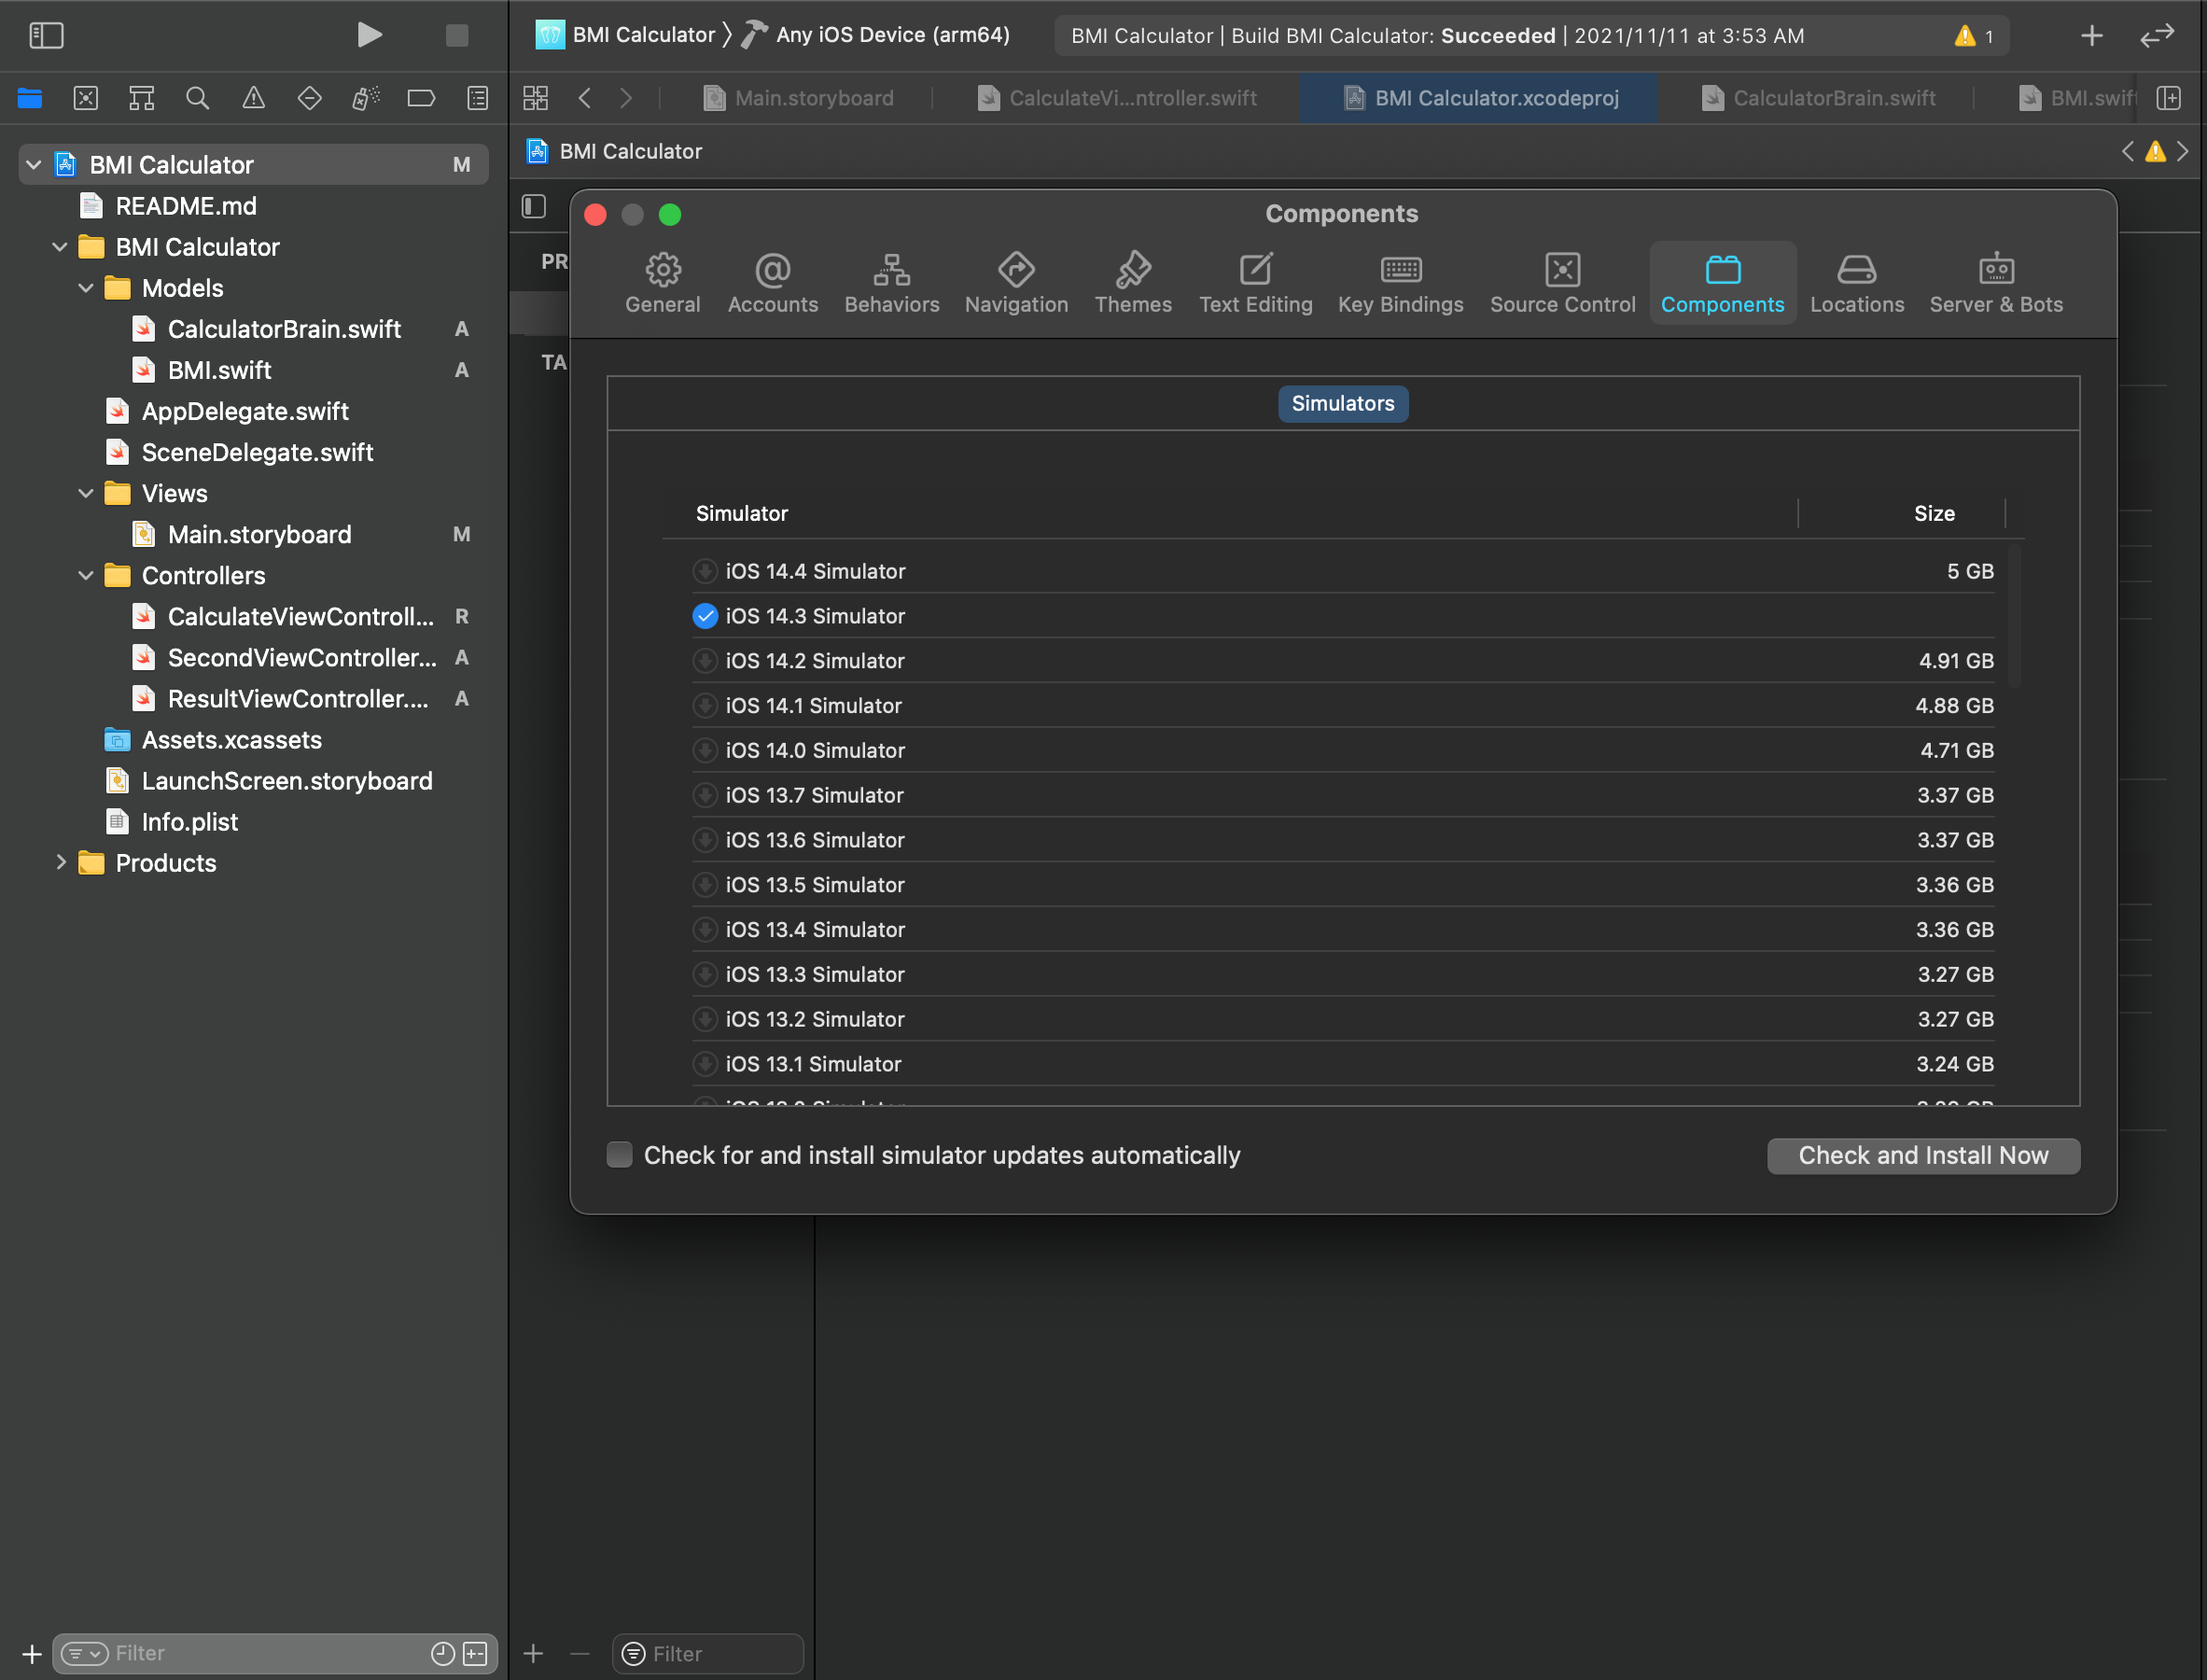The image size is (2207, 1680).
Task: Open the source control navigator icon
Action: coord(86,98)
